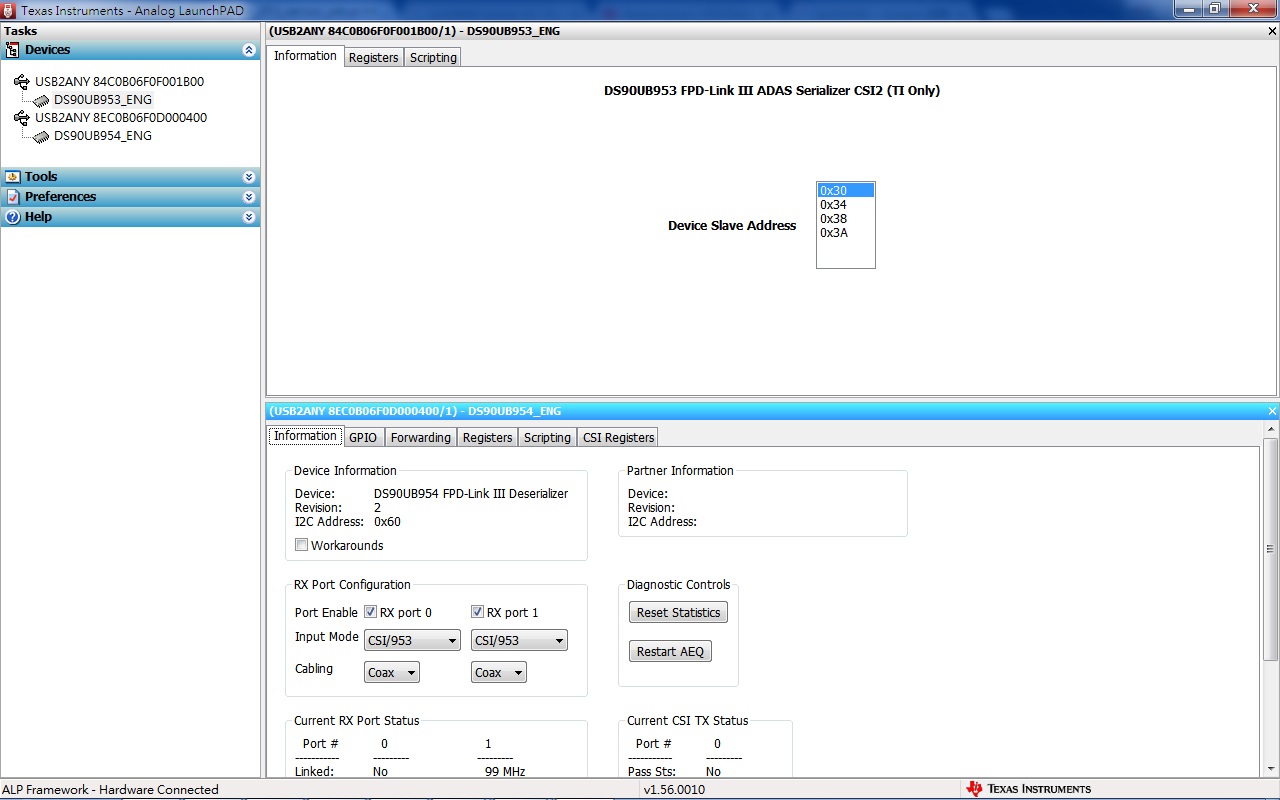
Task: Collapse the Devices section
Action: (x=249, y=50)
